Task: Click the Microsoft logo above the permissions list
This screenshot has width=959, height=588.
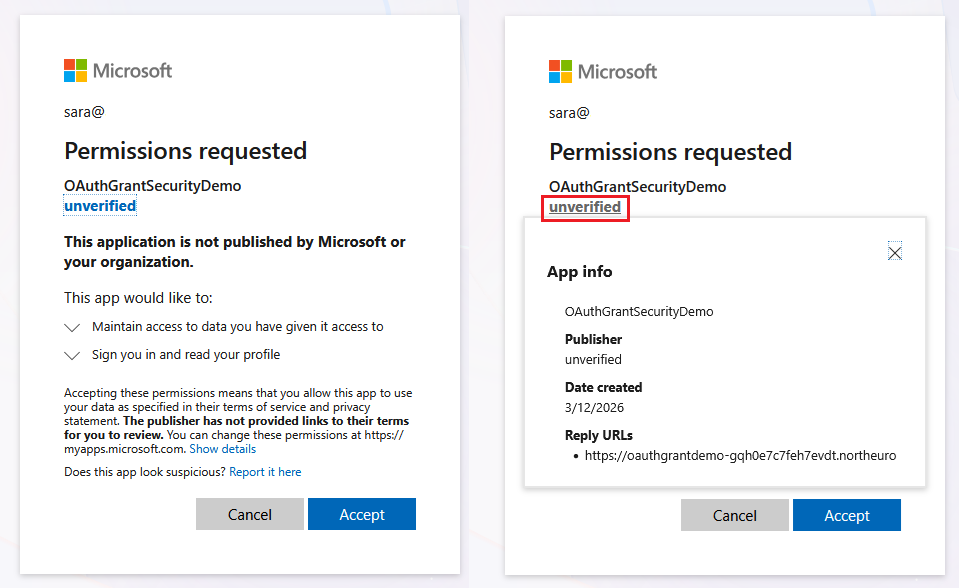Action: click(x=118, y=70)
